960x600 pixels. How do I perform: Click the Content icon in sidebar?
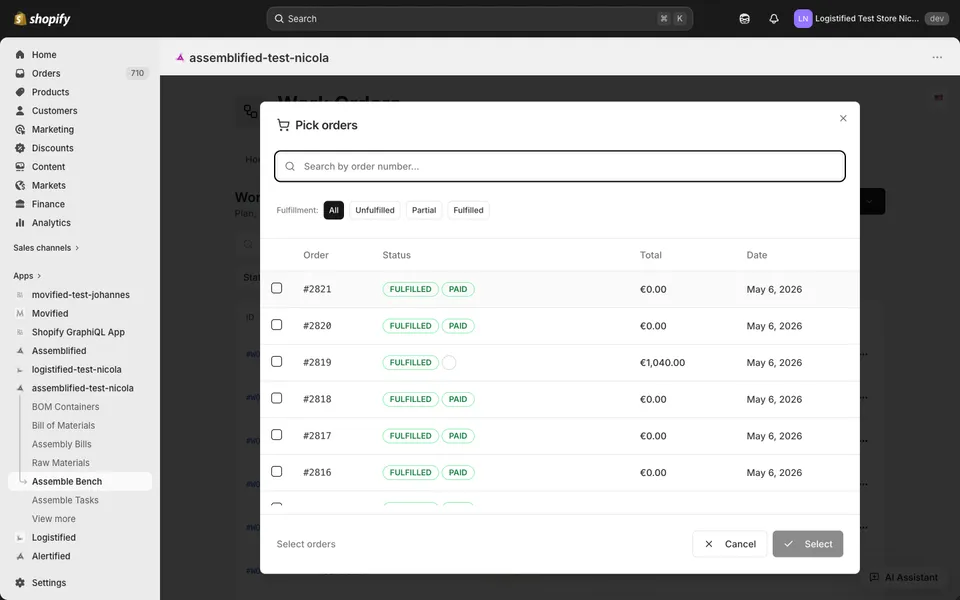coord(20,167)
